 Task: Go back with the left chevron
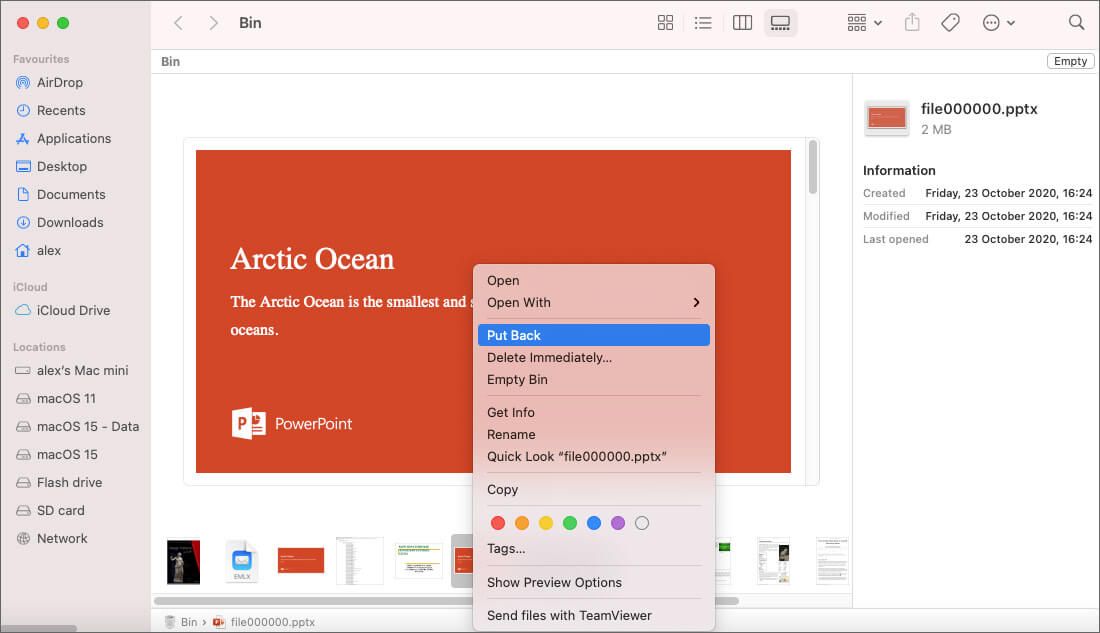[178, 23]
